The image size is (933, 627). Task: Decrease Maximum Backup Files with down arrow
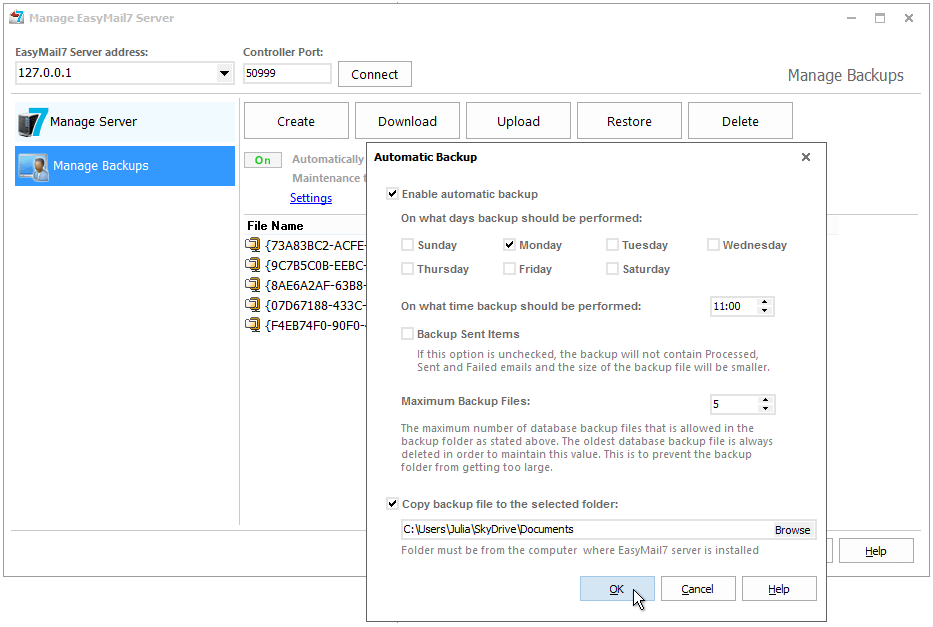pyautogui.click(x=766, y=409)
